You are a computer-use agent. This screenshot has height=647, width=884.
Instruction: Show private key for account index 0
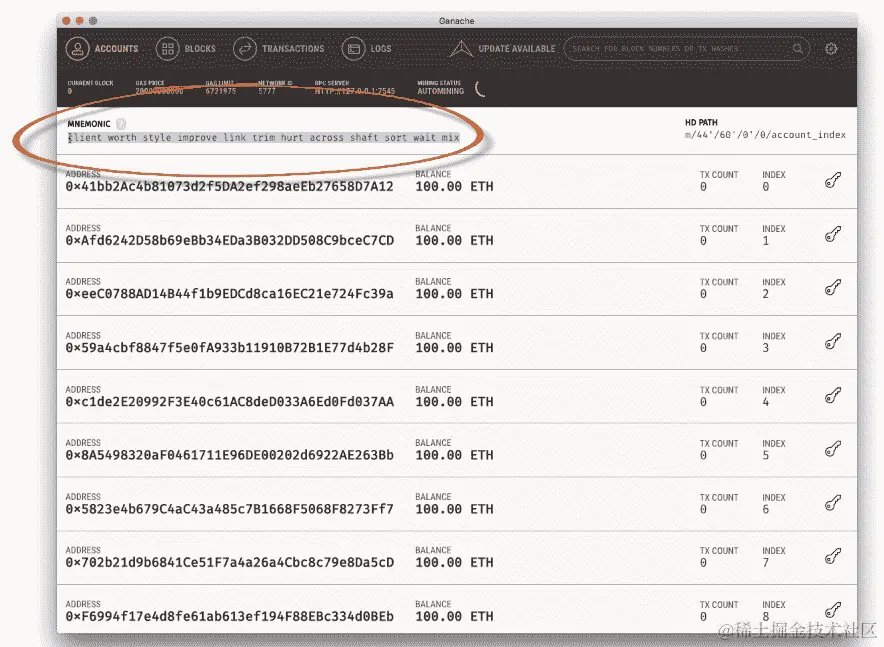click(x=833, y=180)
